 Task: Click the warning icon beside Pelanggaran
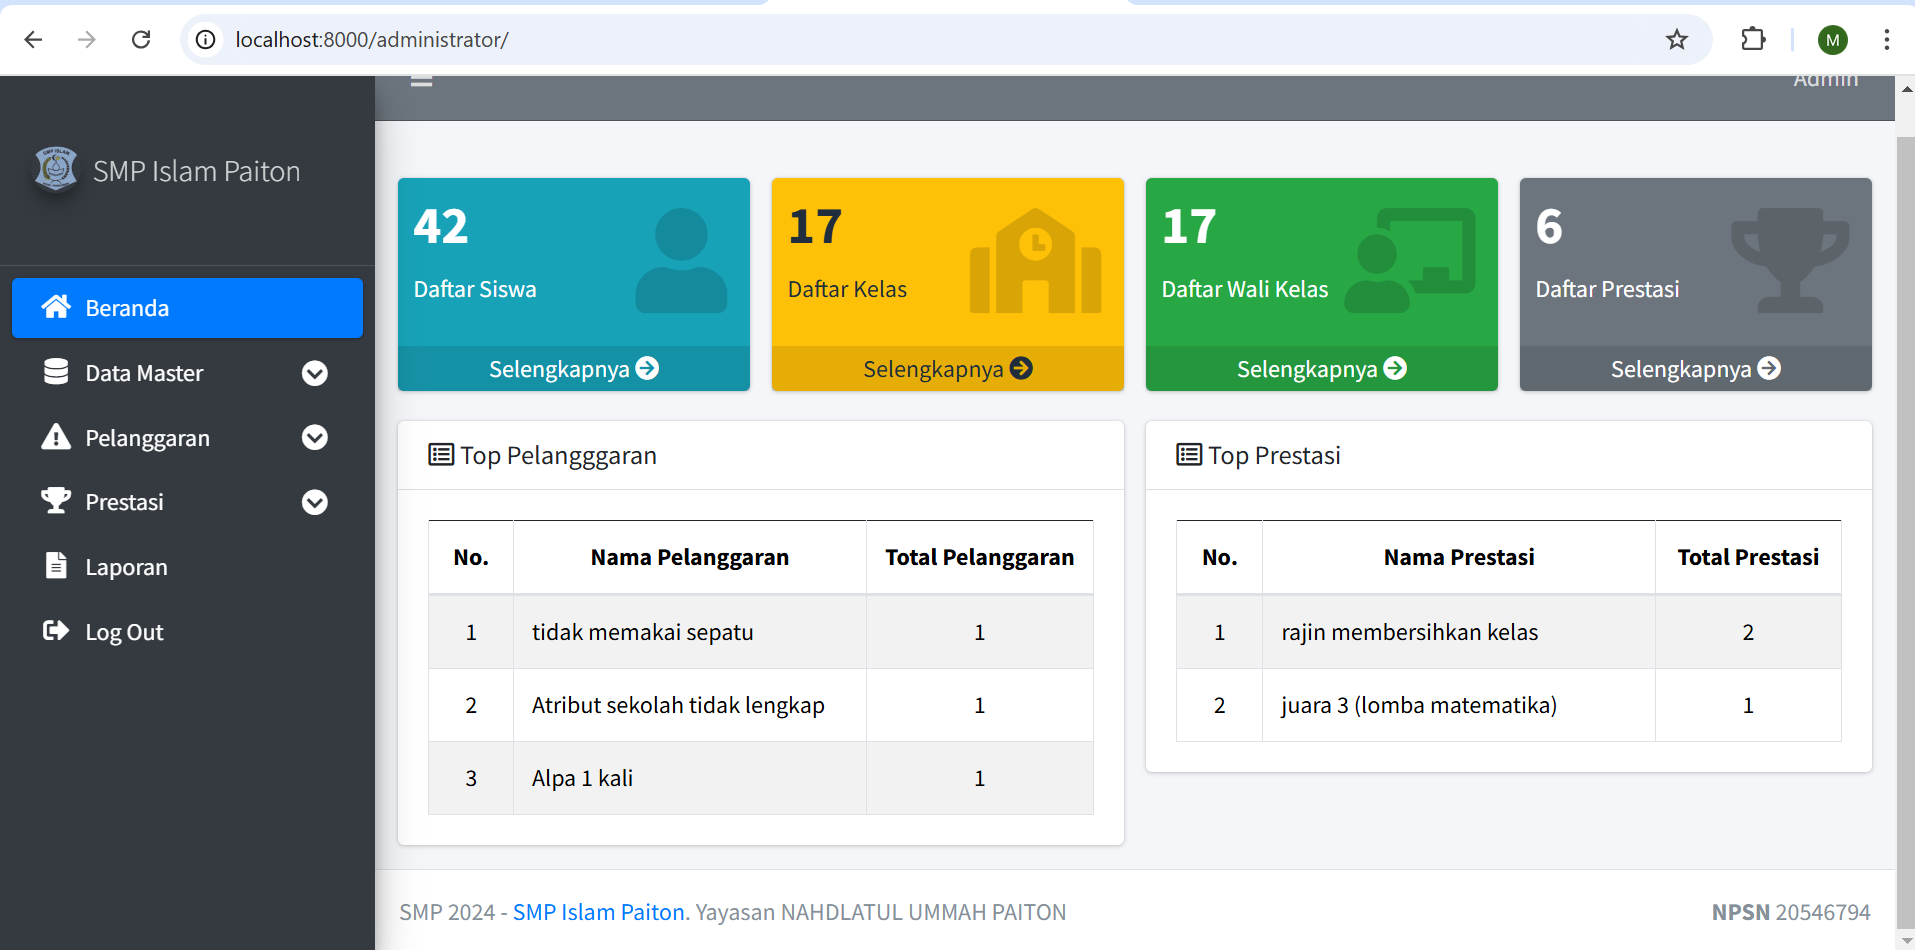click(x=57, y=437)
